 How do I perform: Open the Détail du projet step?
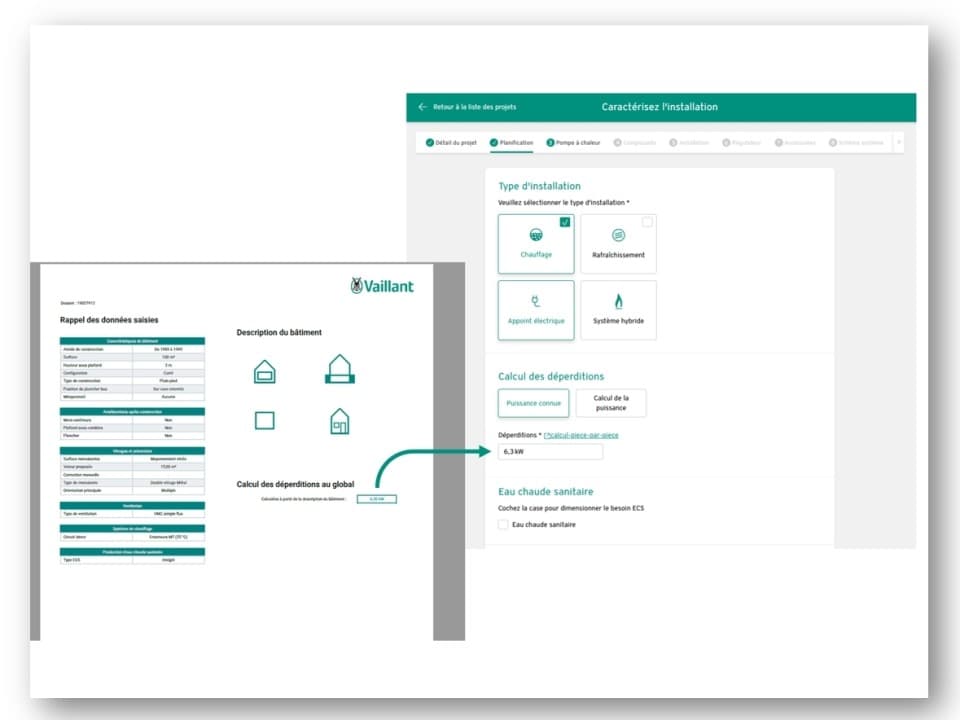point(453,143)
